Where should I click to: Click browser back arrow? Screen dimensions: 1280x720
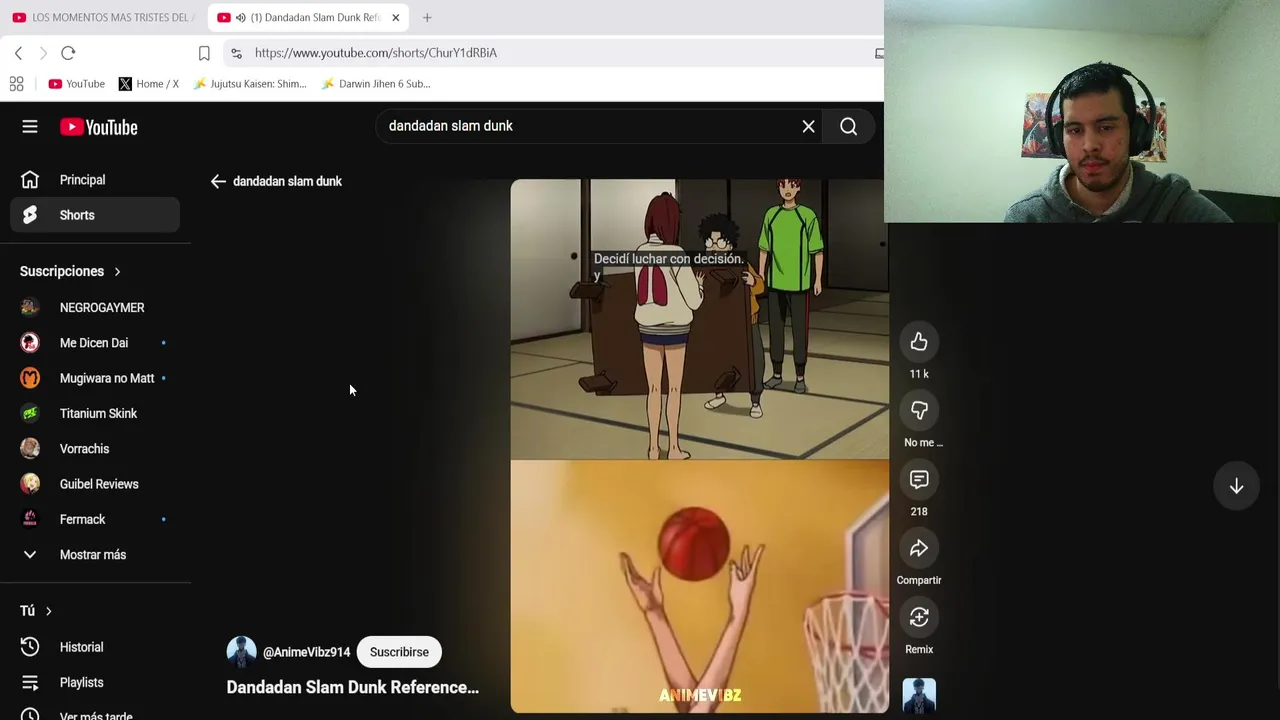pos(18,53)
